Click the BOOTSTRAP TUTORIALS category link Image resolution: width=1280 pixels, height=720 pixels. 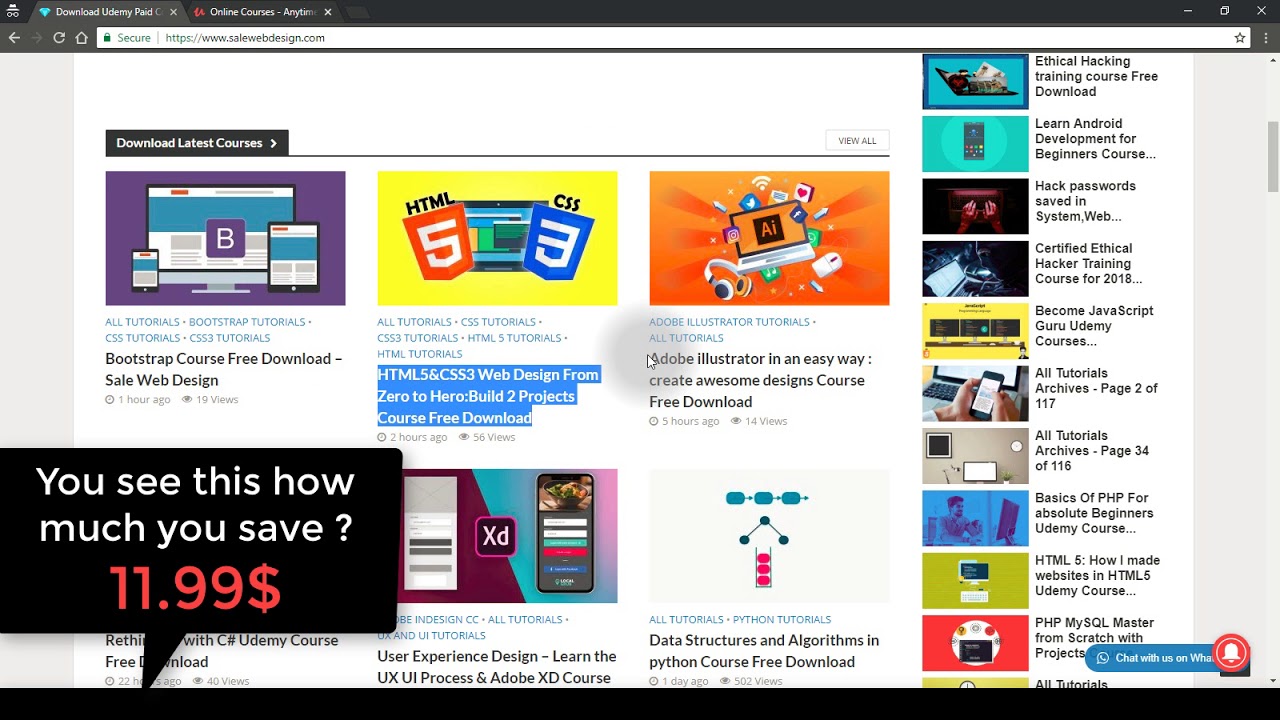(247, 322)
